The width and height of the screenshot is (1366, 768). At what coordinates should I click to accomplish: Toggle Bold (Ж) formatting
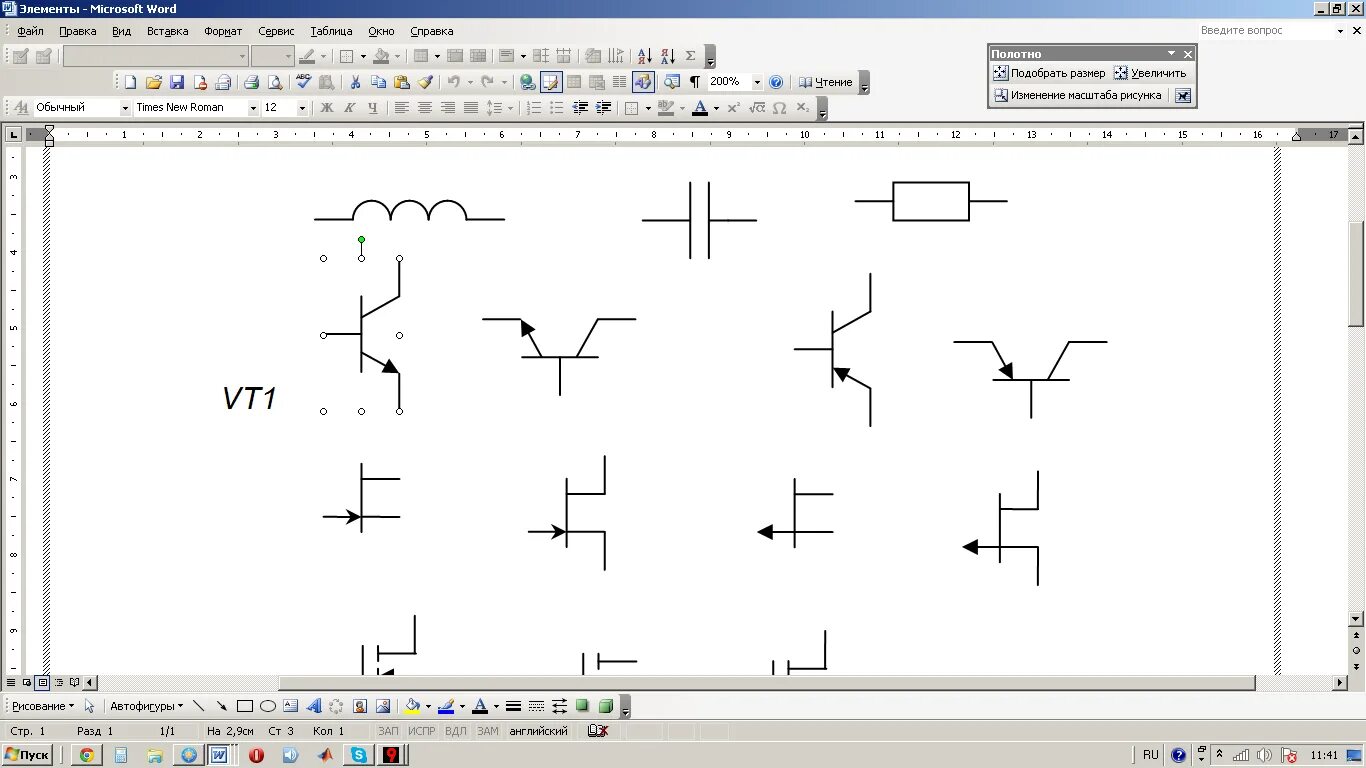327,108
